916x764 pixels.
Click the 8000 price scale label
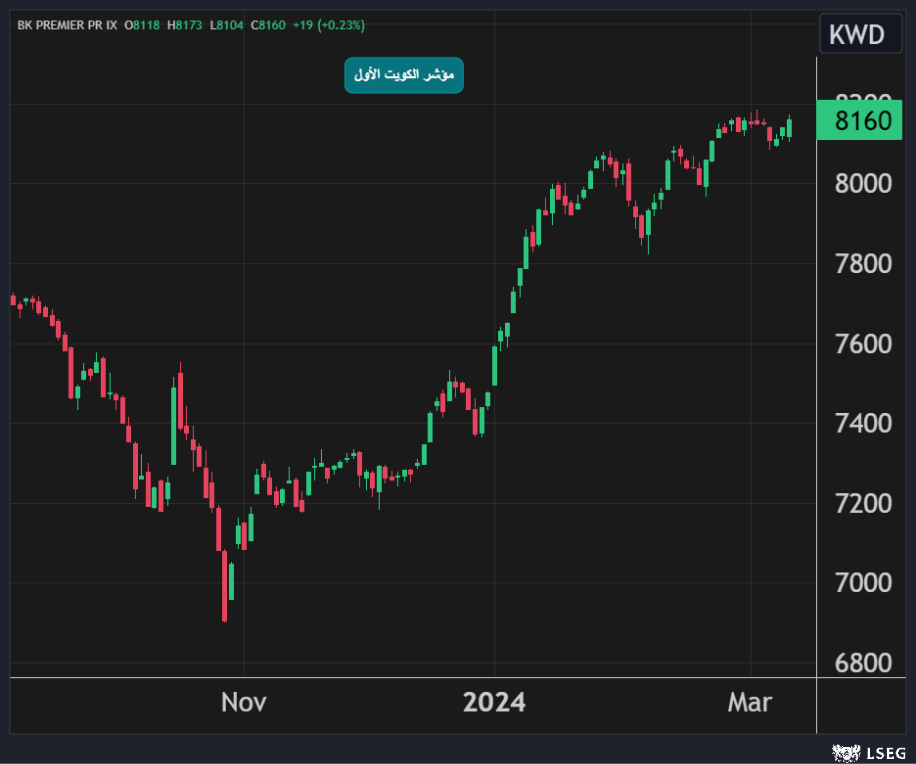click(x=862, y=184)
